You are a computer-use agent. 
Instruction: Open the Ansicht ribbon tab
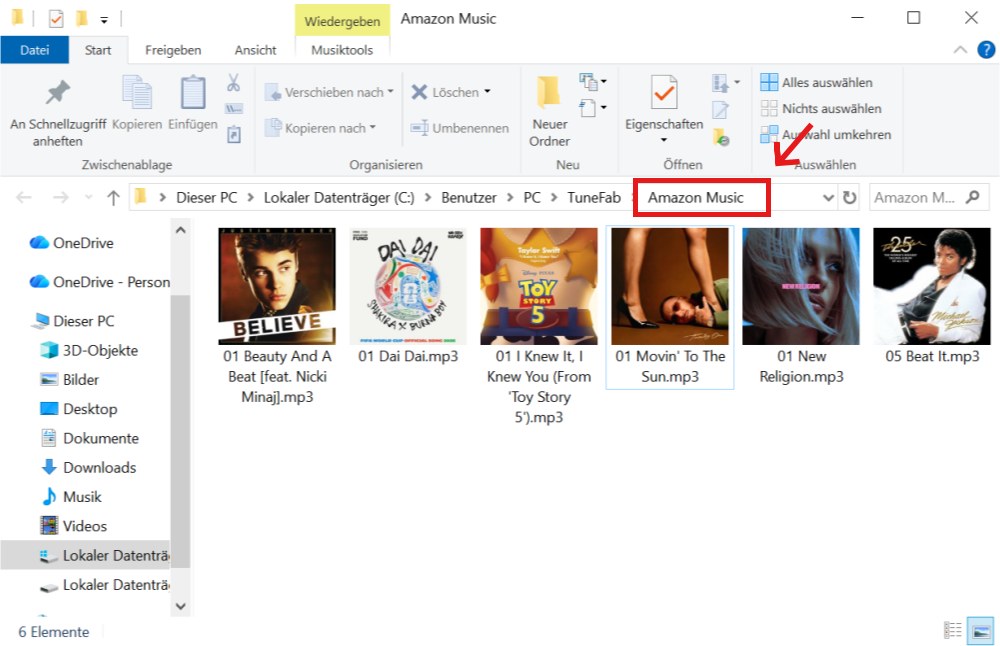tap(255, 50)
